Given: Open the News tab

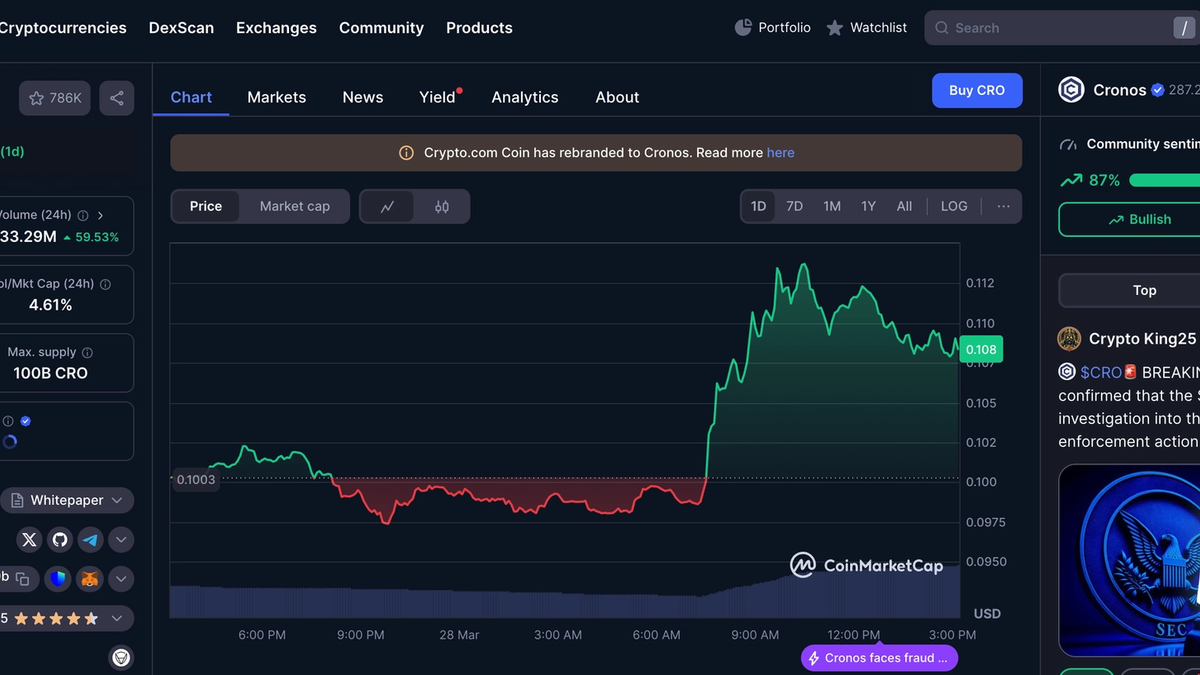Looking at the screenshot, I should point(363,97).
